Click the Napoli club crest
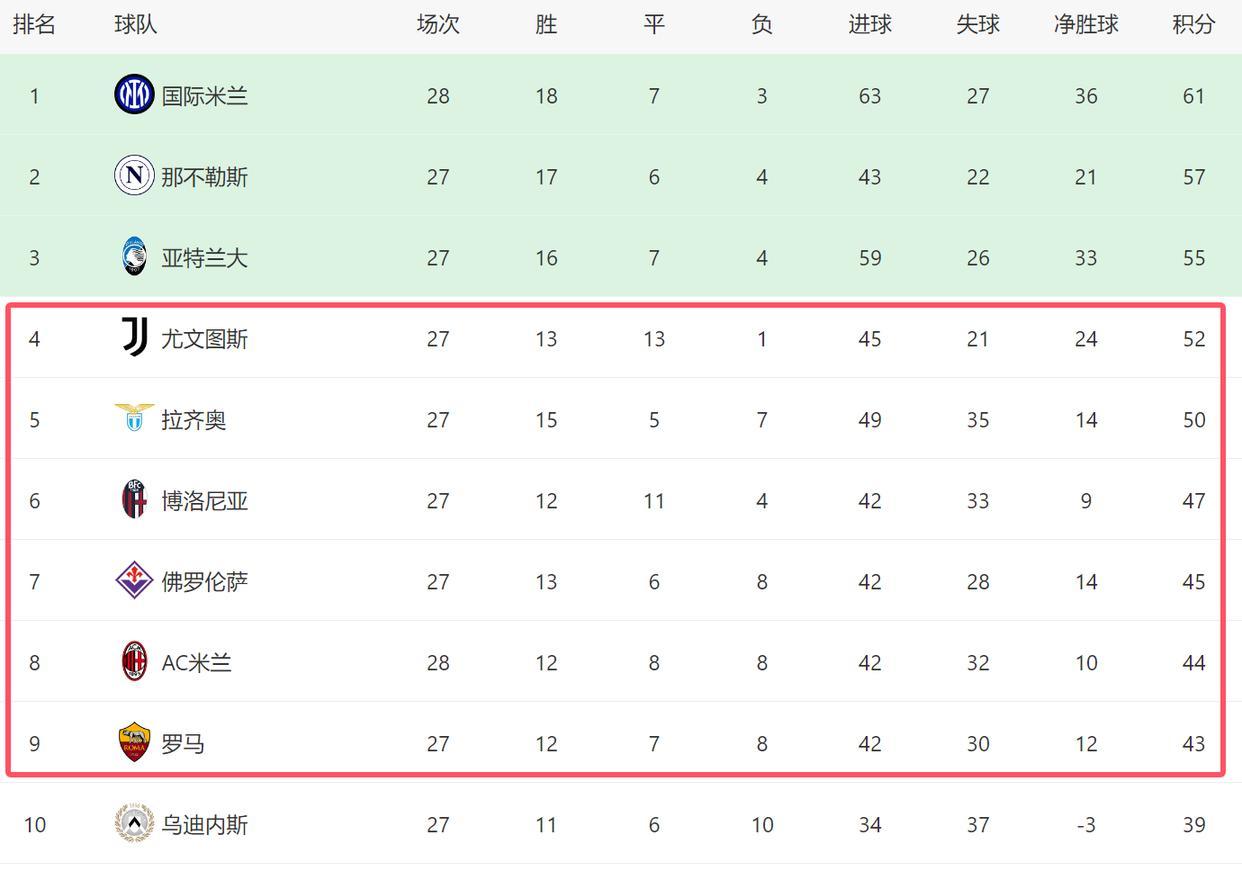1242x871 pixels. point(134,176)
